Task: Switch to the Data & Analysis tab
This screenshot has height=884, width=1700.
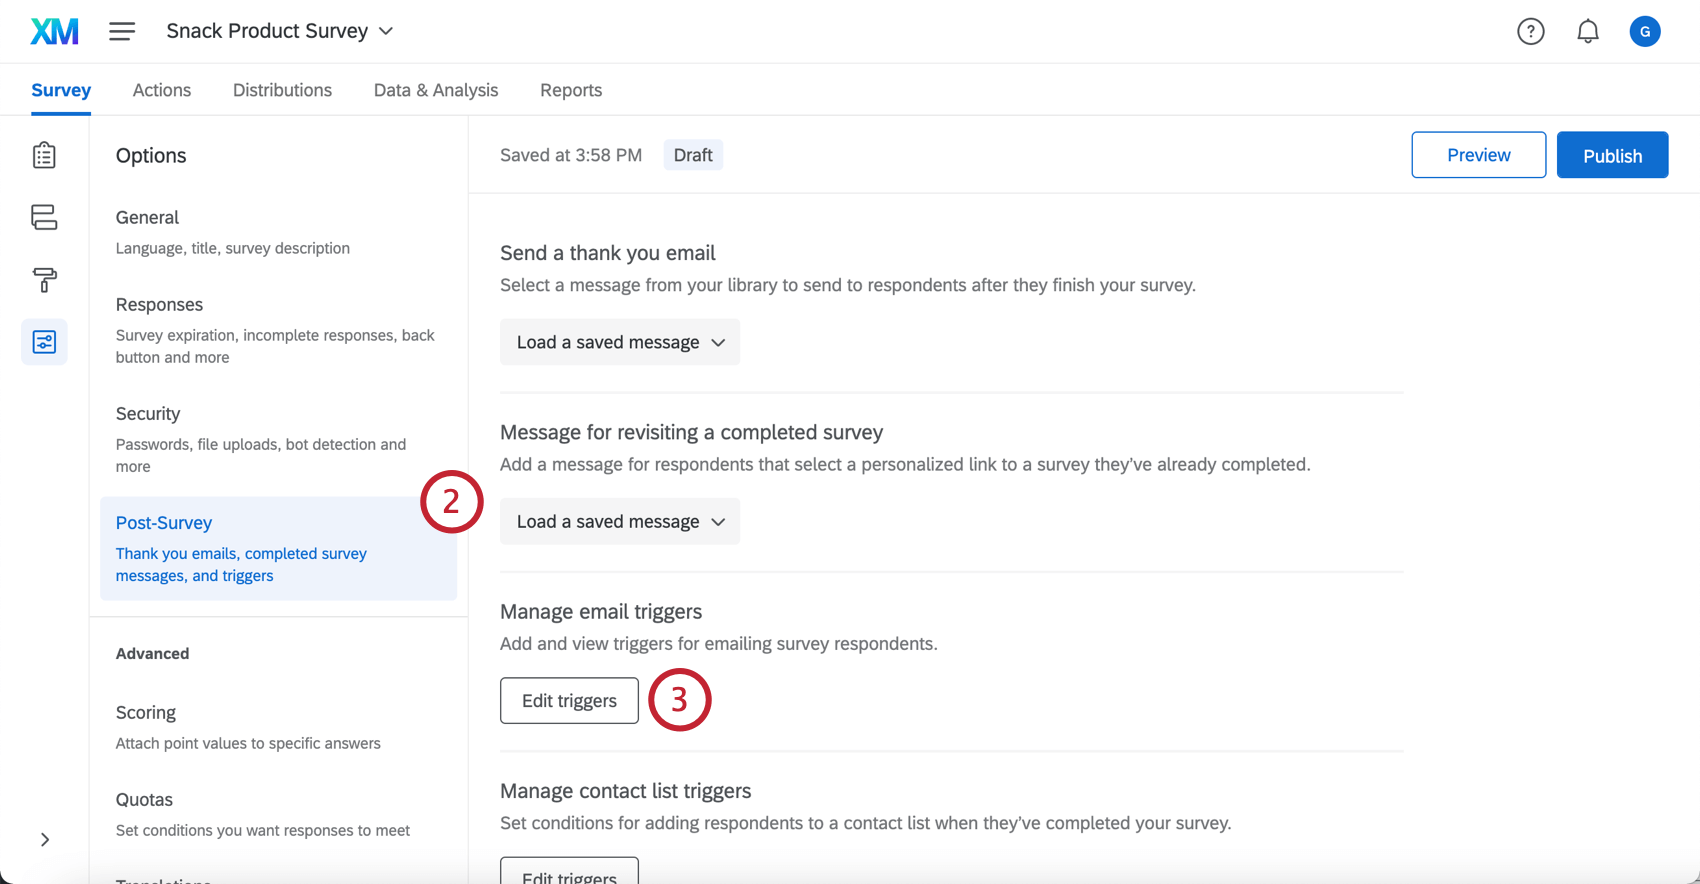Action: point(435,90)
